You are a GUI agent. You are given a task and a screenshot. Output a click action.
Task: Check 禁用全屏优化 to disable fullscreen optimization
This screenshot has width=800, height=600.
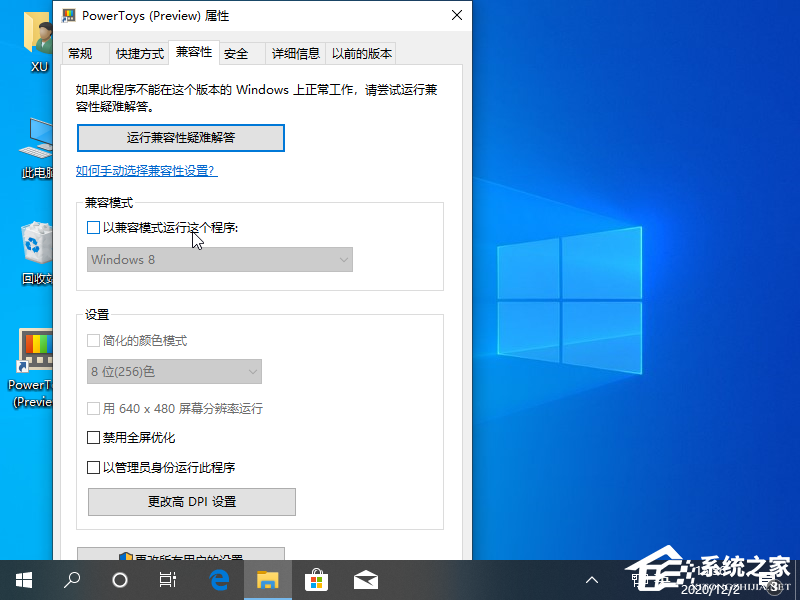93,437
